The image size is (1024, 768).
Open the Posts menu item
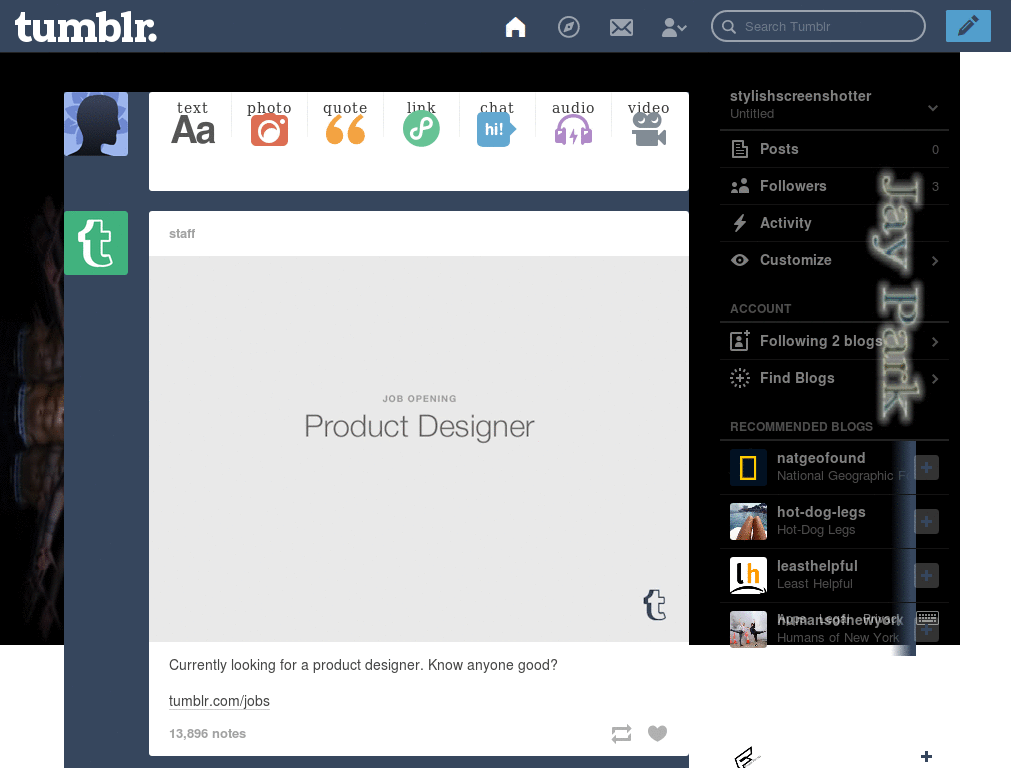pos(834,149)
